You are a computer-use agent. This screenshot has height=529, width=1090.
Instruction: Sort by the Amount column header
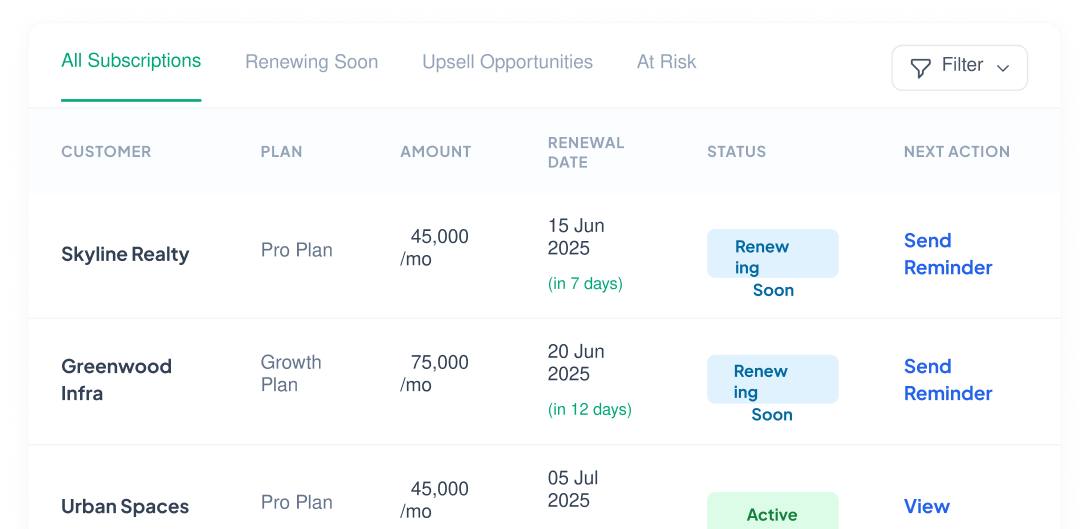pyautogui.click(x=436, y=152)
